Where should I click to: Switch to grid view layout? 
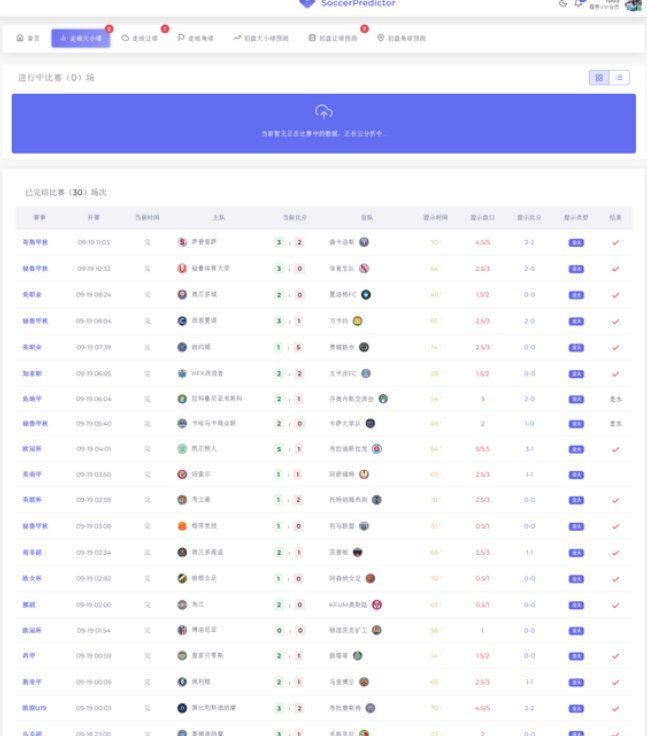coord(599,77)
